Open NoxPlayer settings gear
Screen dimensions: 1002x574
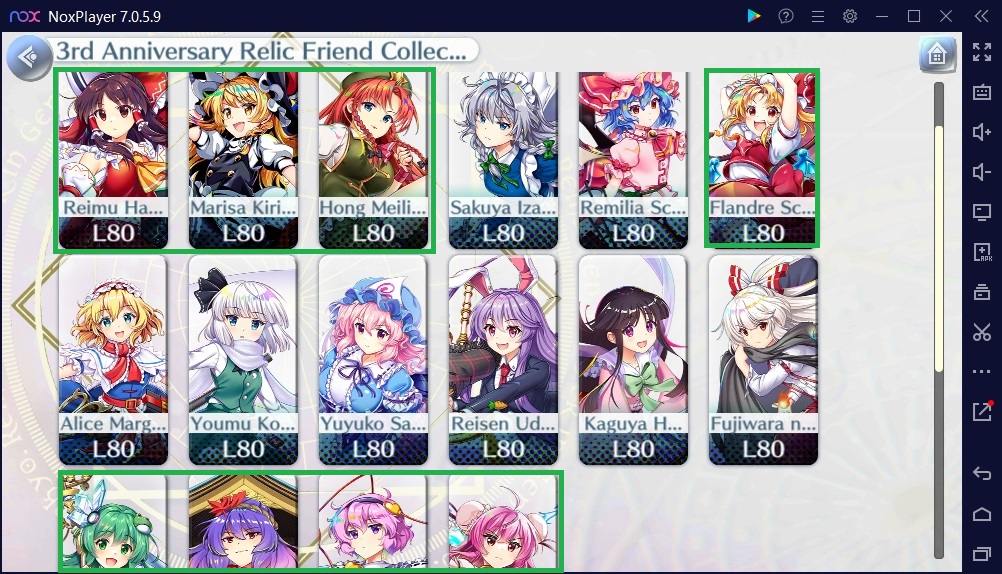coord(850,16)
